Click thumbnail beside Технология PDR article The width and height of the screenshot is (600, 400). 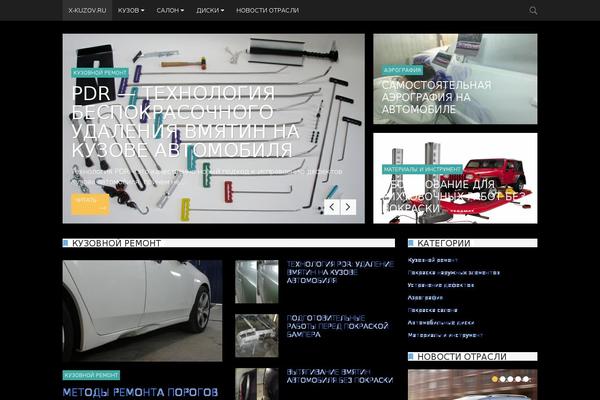point(257,282)
